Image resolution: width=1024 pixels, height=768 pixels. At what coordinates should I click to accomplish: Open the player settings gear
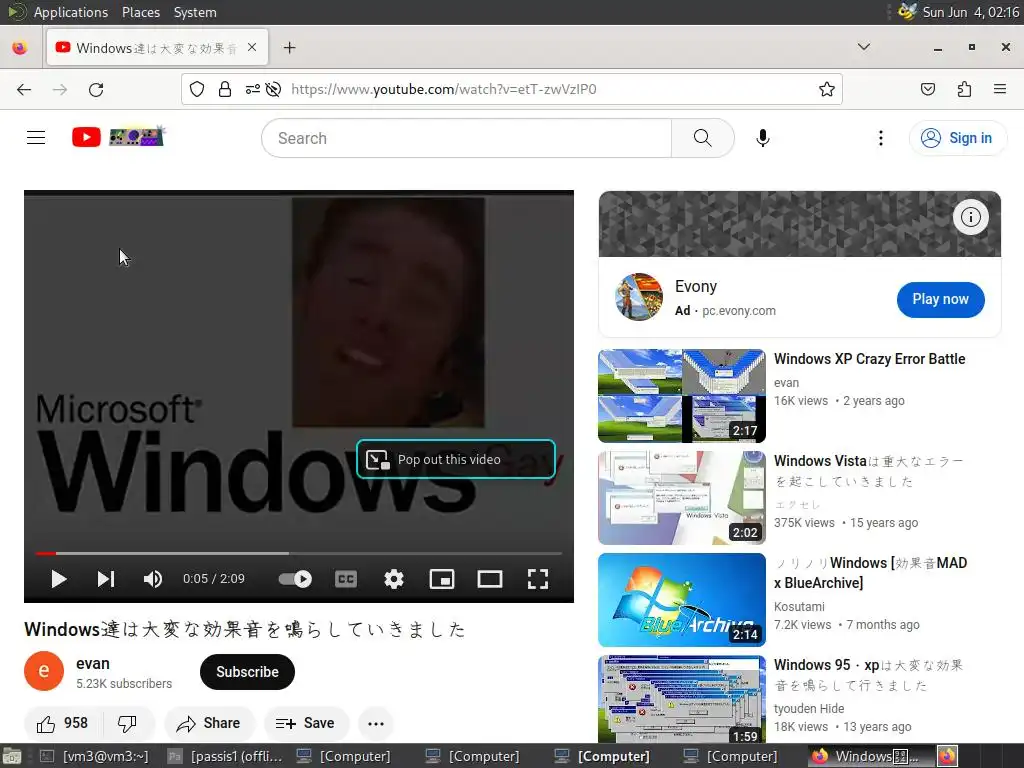[x=394, y=579]
